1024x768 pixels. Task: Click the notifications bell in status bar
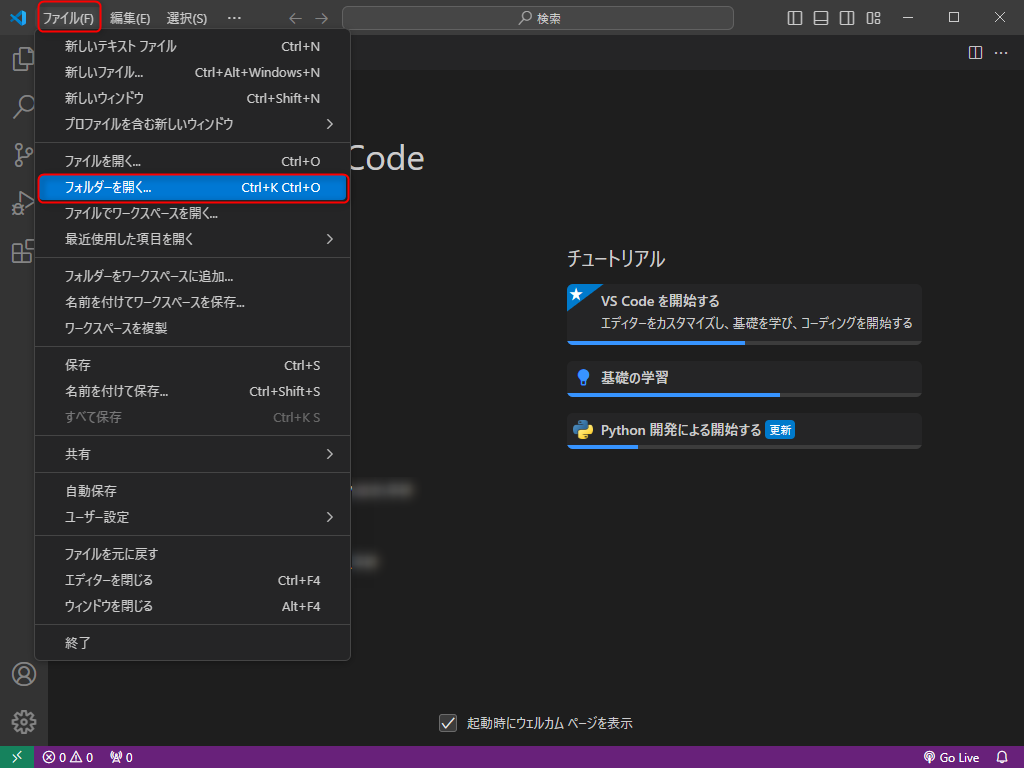[1002, 757]
